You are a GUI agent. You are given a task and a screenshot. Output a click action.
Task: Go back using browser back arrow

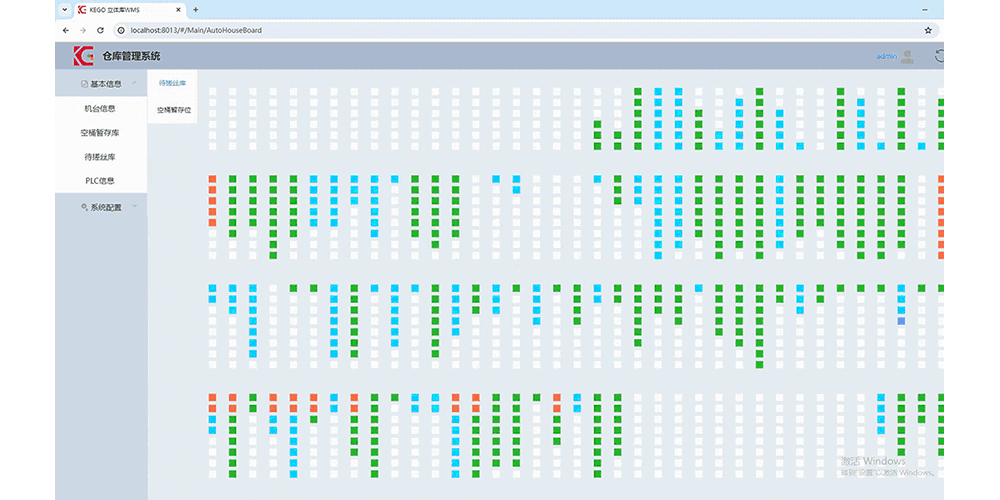66,30
